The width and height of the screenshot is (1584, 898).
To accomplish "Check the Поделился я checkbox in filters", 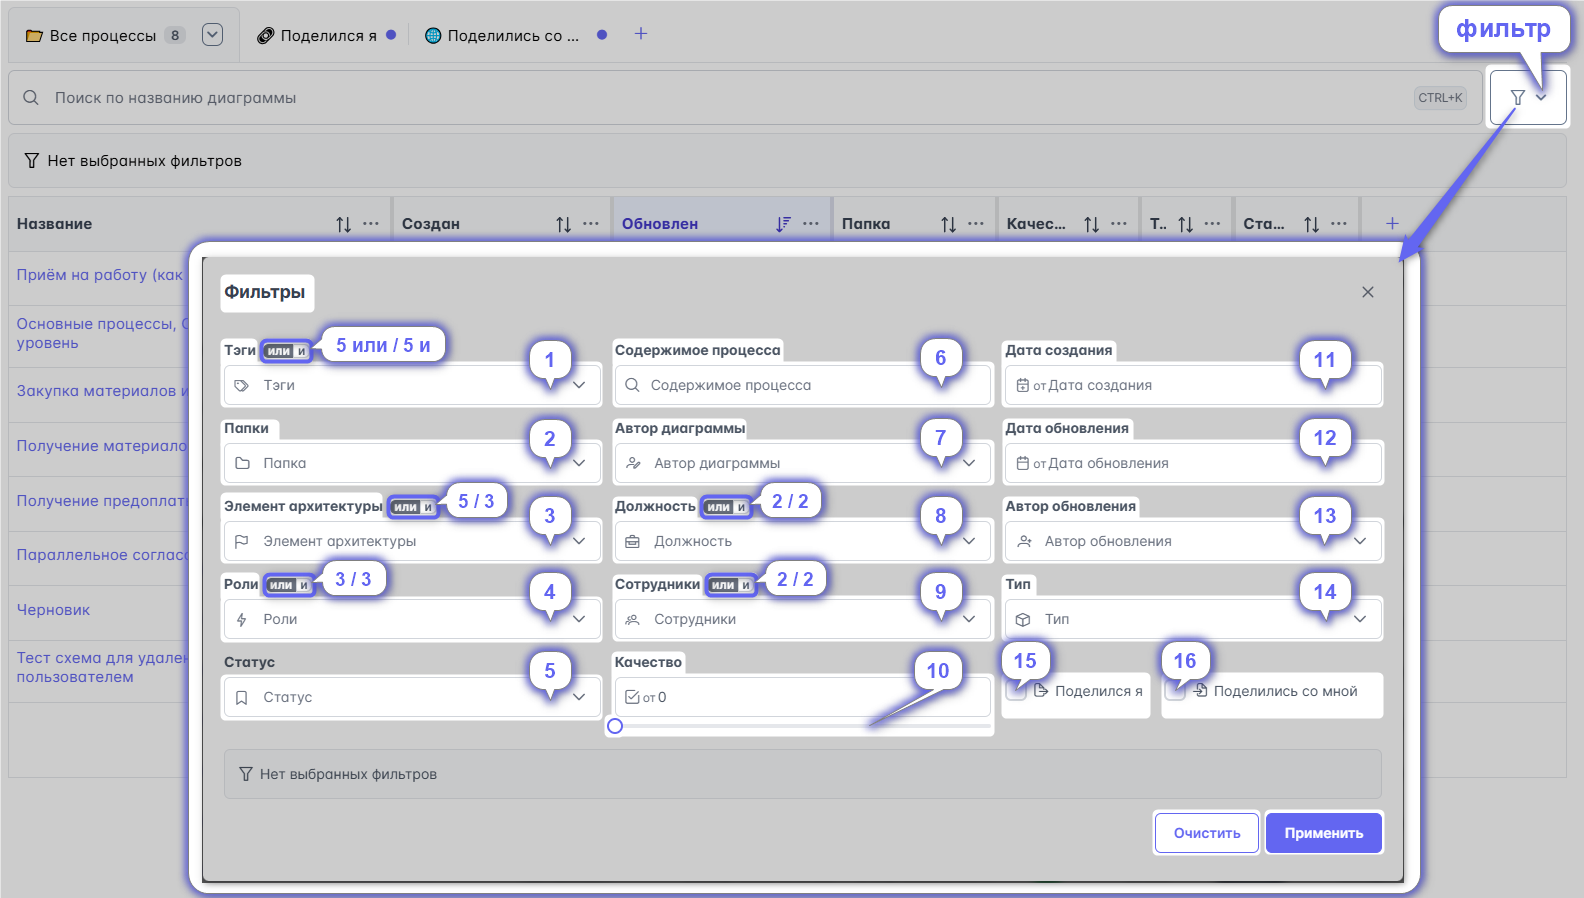I will point(1017,691).
